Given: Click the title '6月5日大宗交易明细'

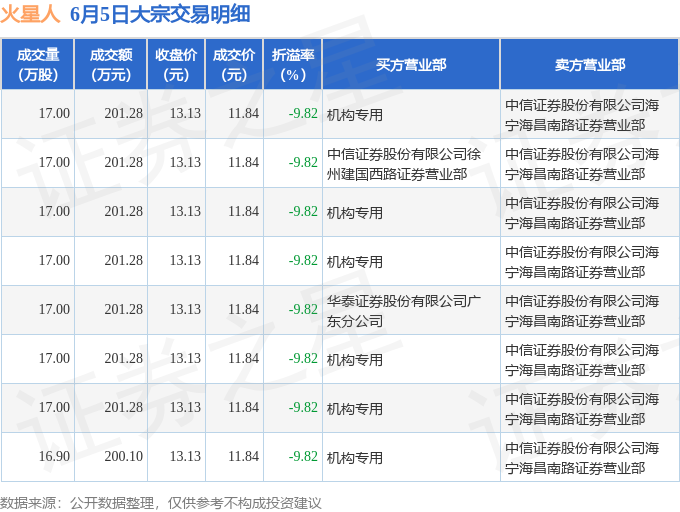Looking at the screenshot, I should pos(160,14).
